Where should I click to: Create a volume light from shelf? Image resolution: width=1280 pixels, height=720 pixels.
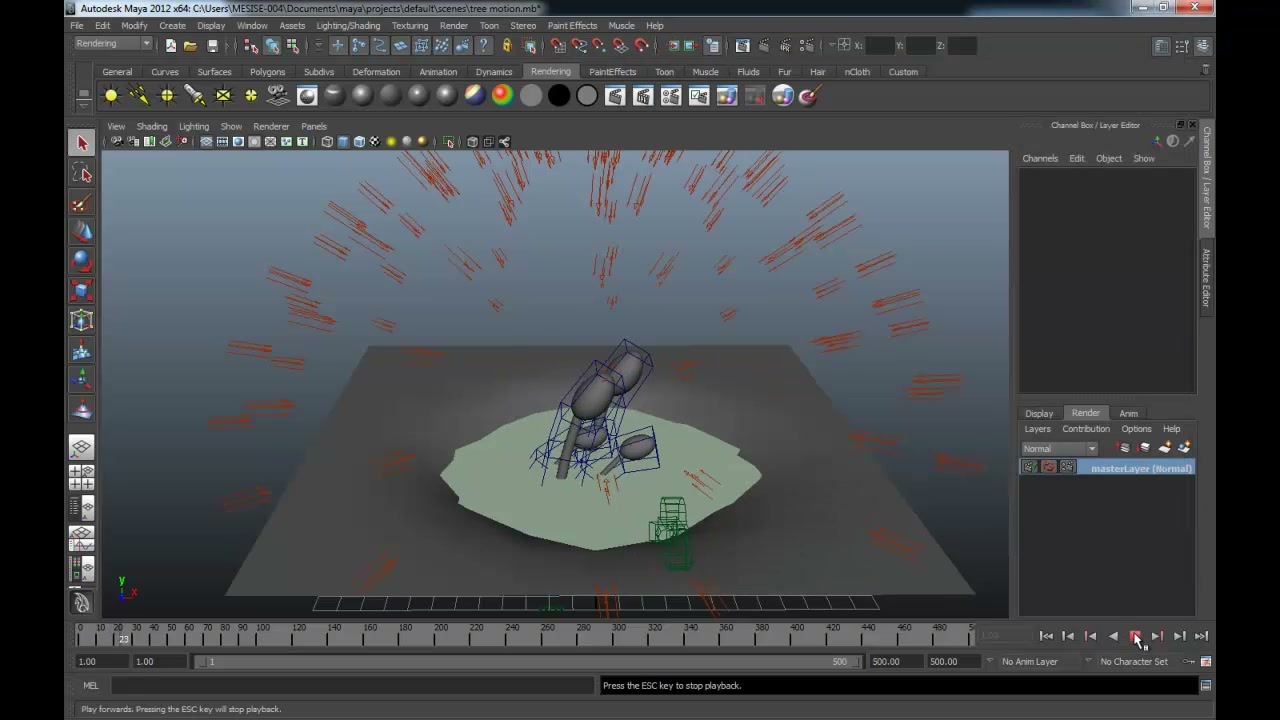[x=251, y=96]
